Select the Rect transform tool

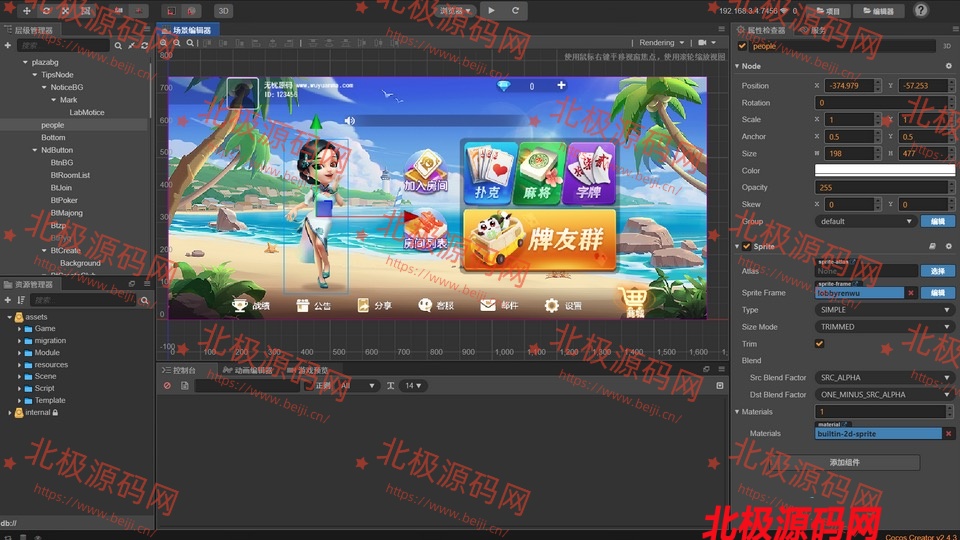point(85,11)
